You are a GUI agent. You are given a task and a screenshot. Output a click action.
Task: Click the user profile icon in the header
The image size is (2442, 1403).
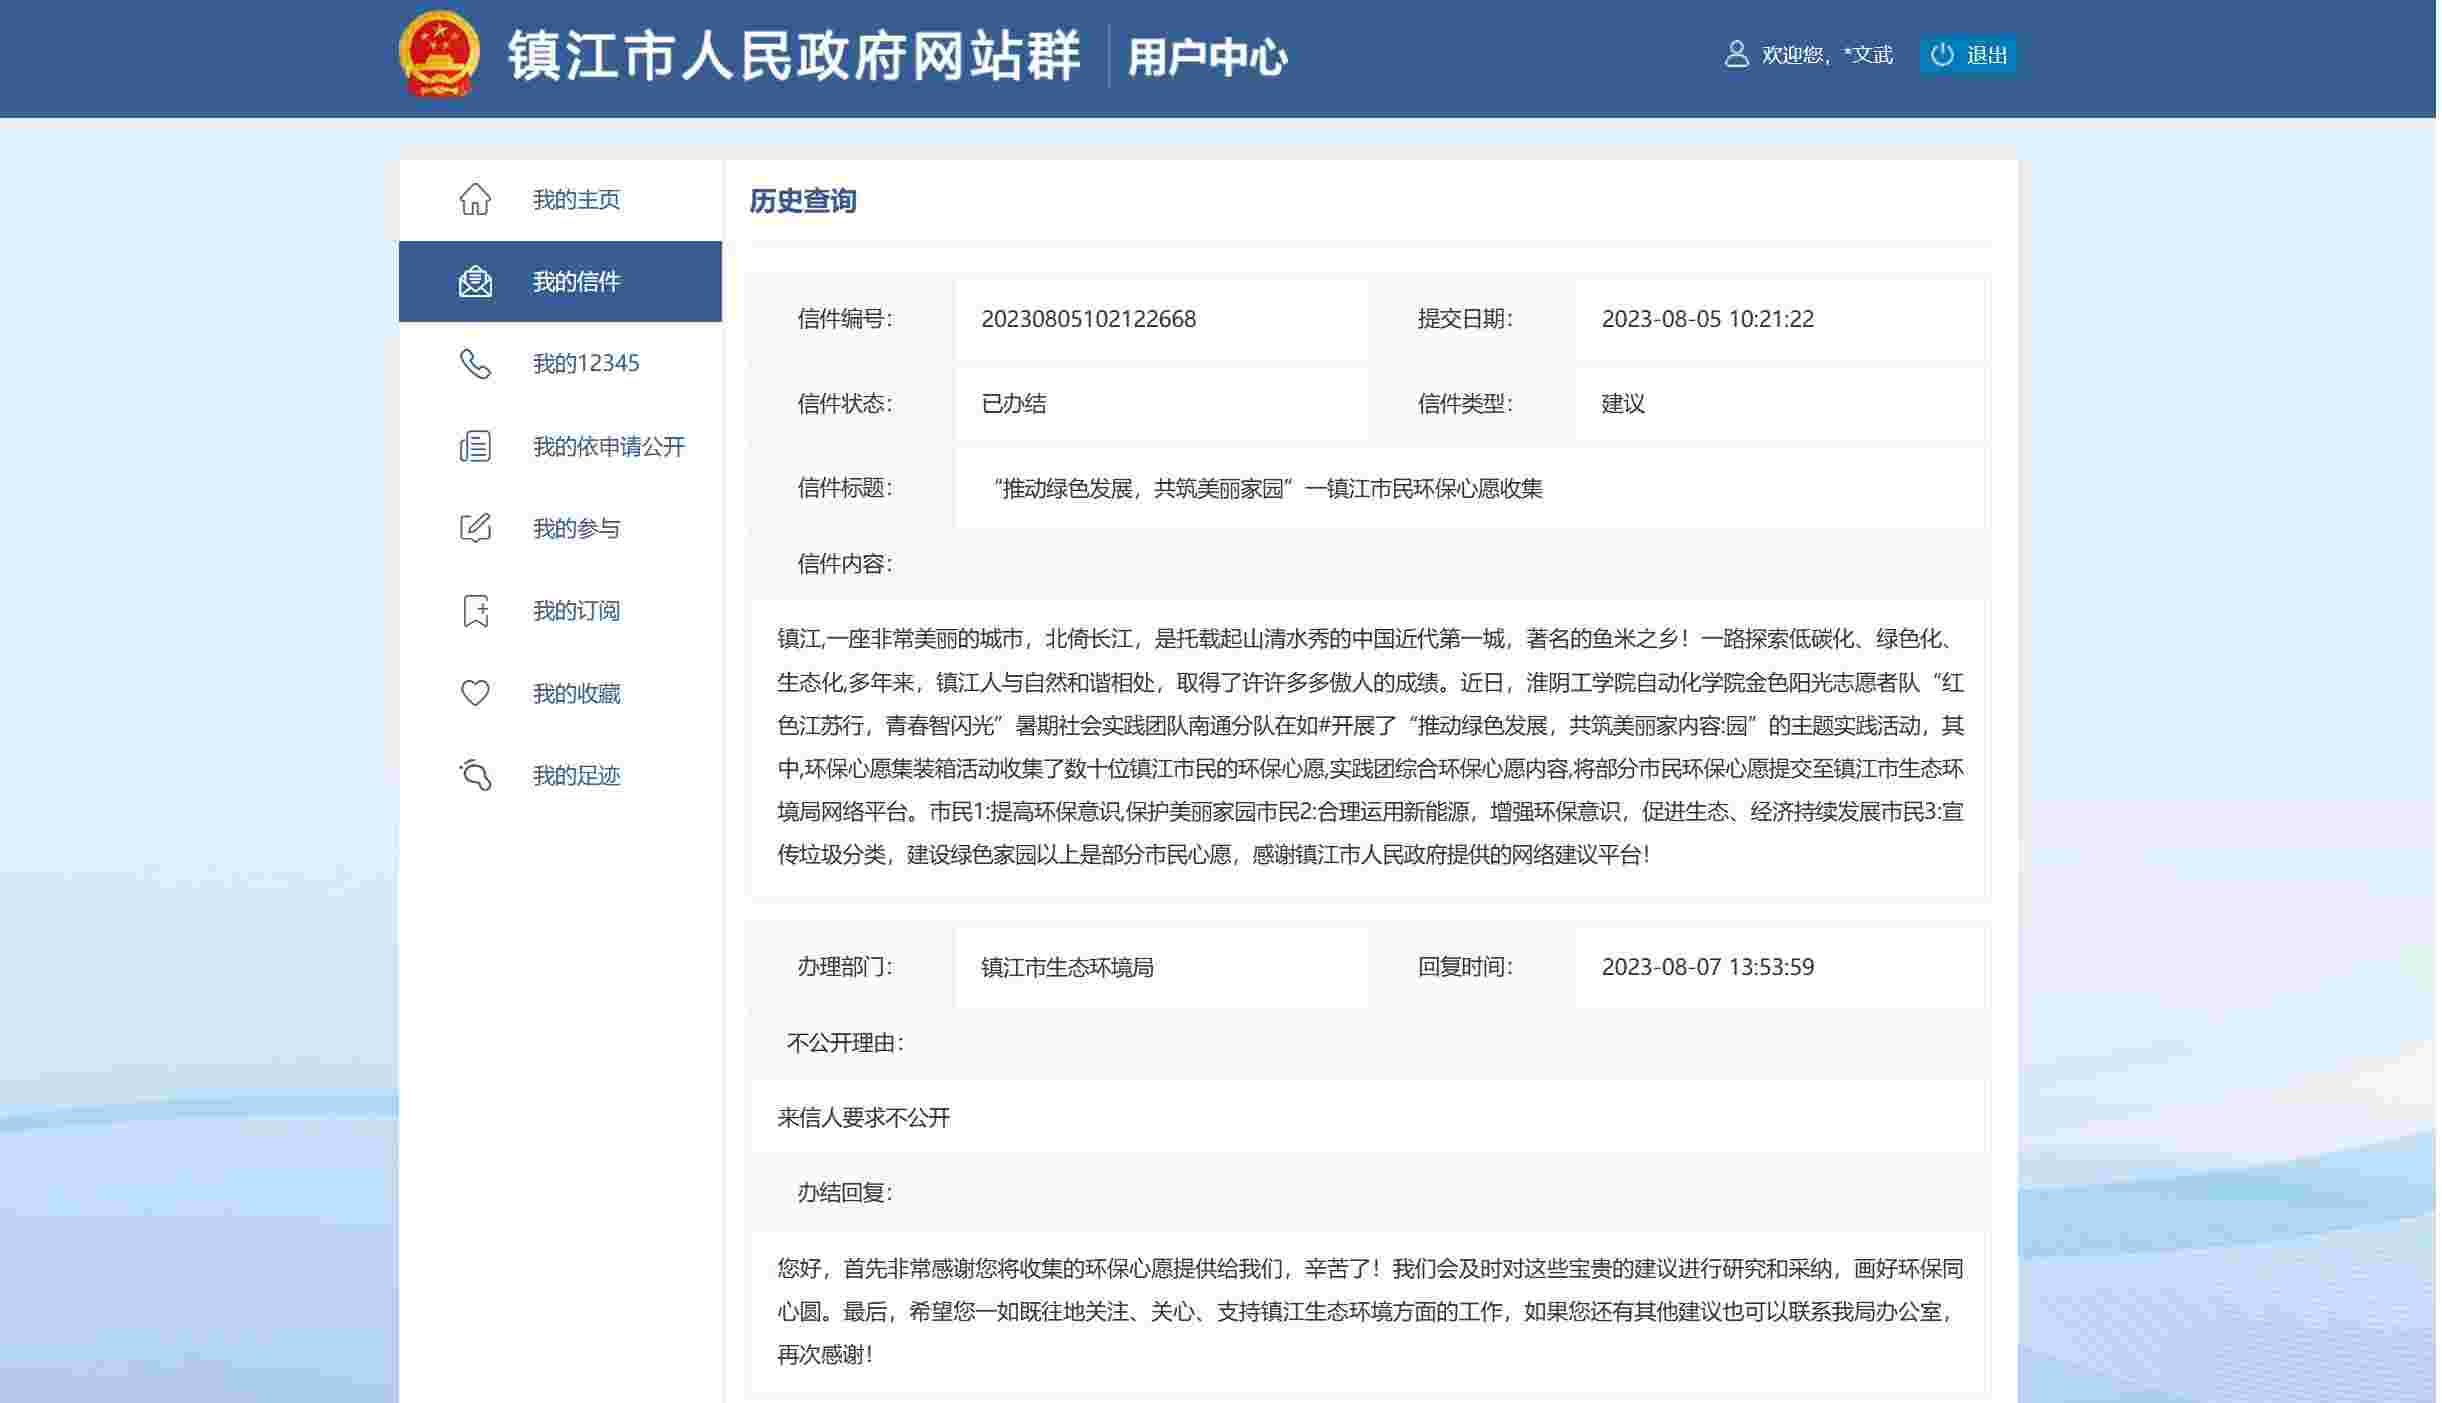tap(1734, 55)
